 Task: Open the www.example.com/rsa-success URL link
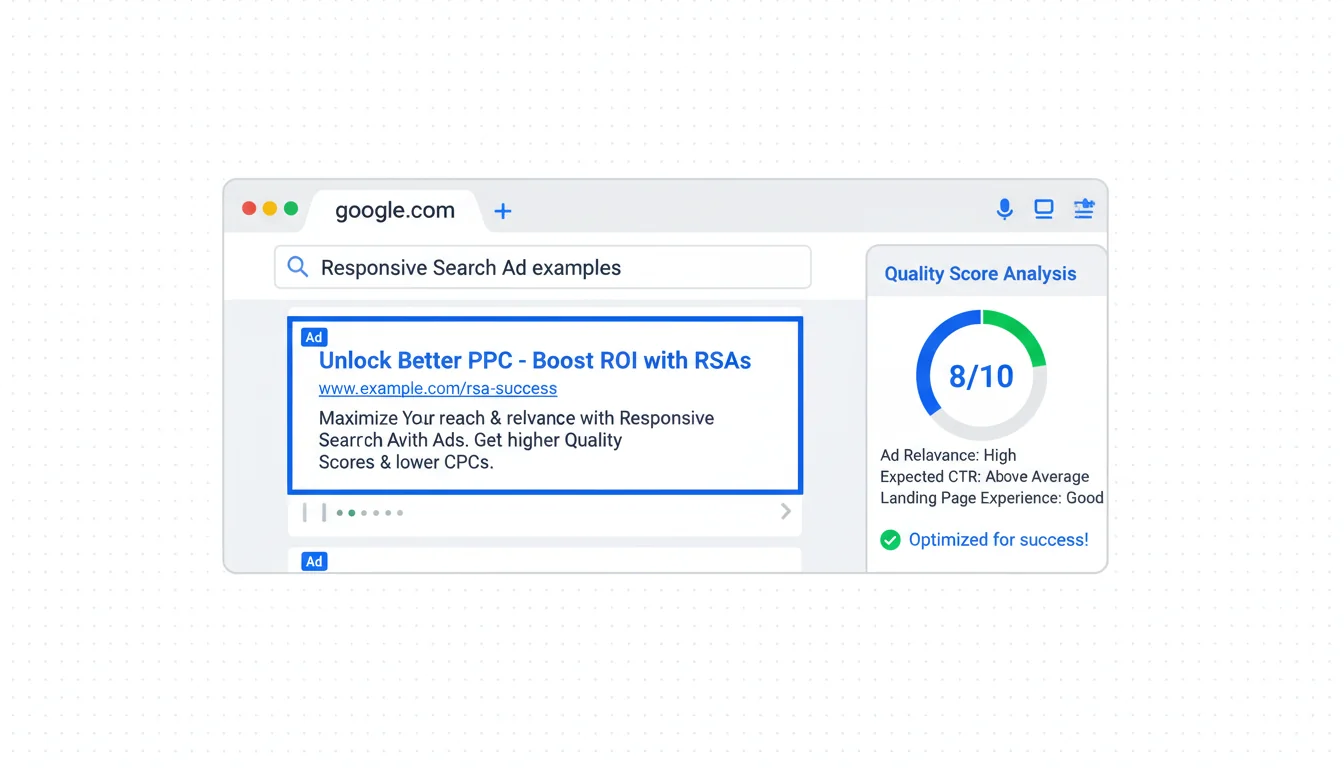click(x=438, y=388)
